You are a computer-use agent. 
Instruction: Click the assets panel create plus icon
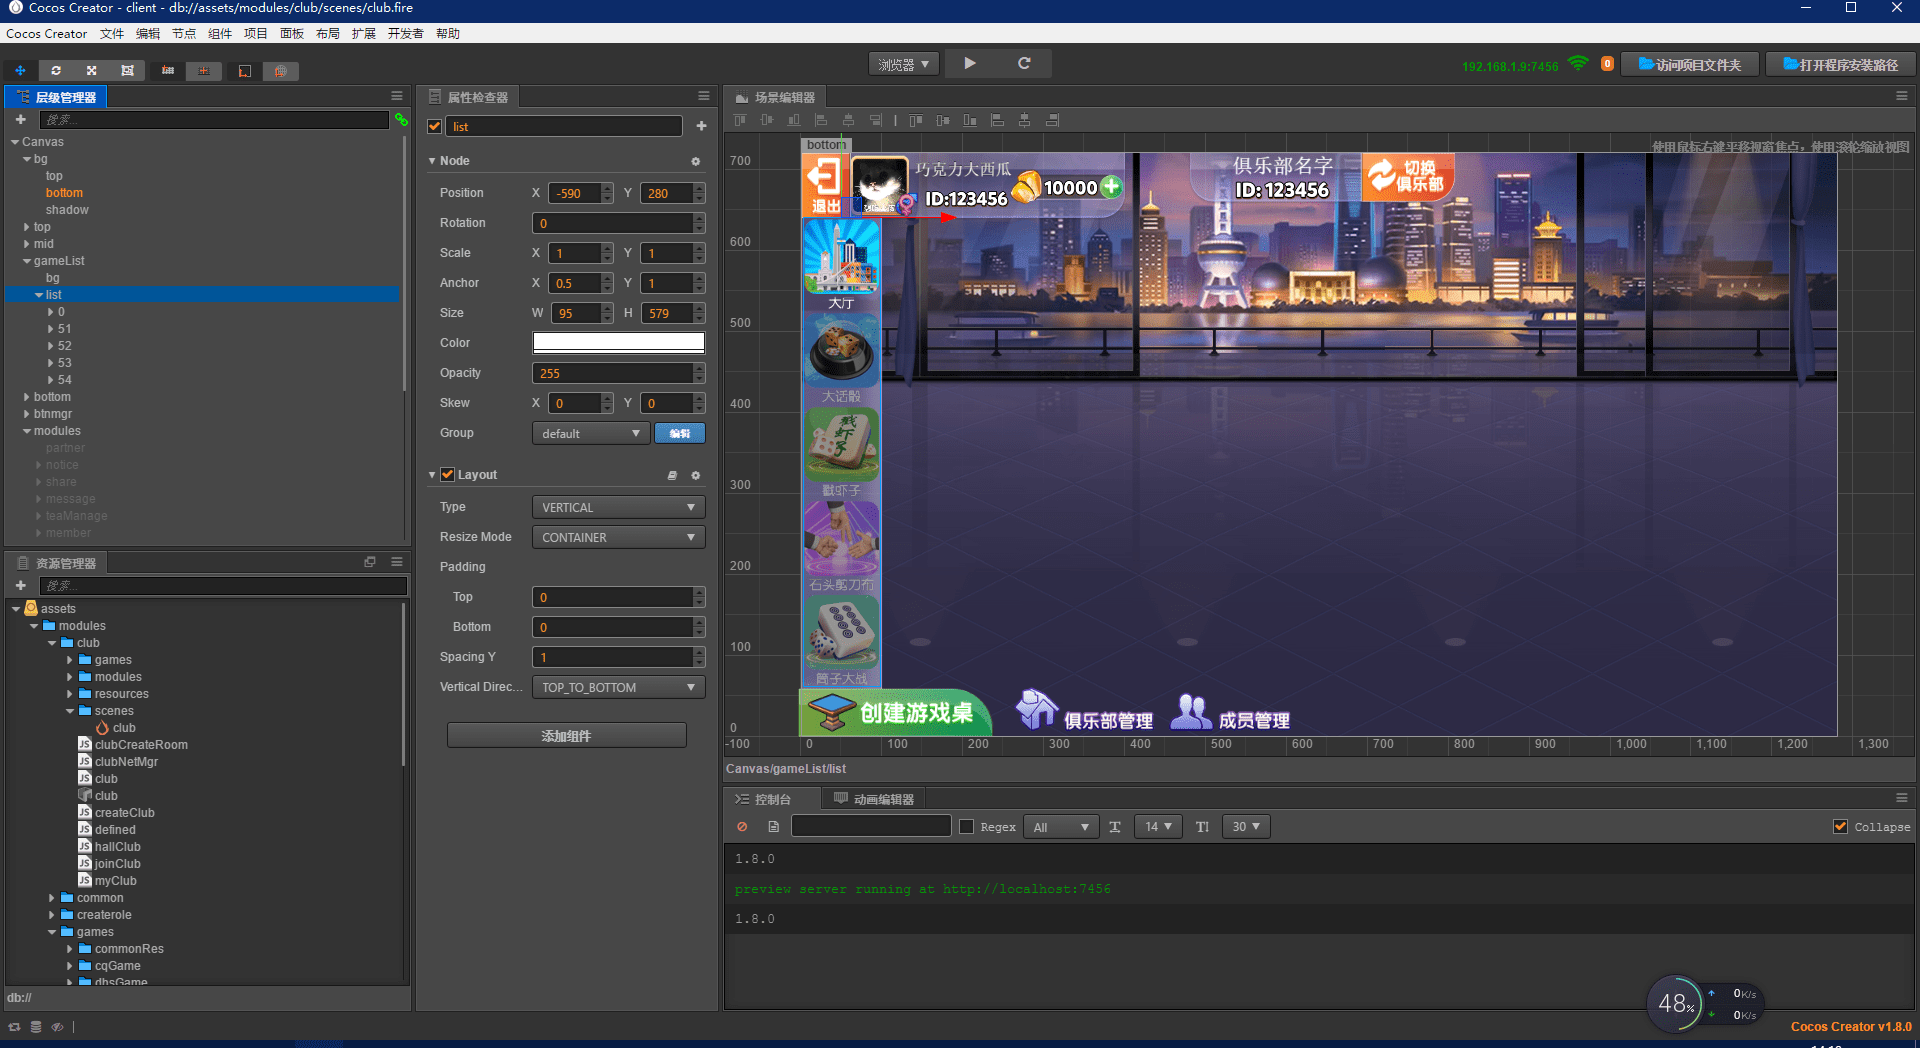20,585
